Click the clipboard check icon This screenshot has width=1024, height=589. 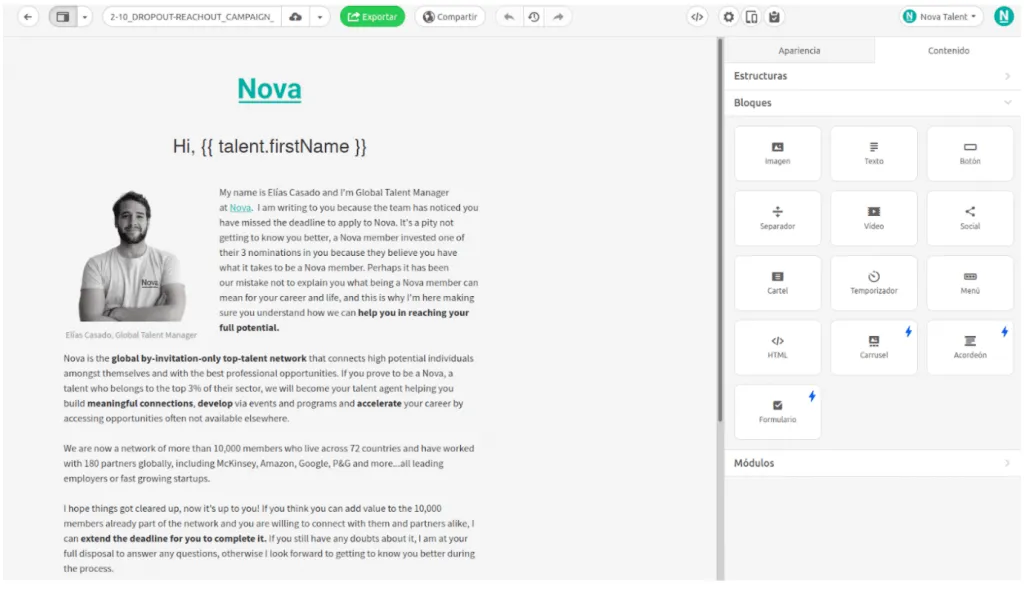(775, 17)
